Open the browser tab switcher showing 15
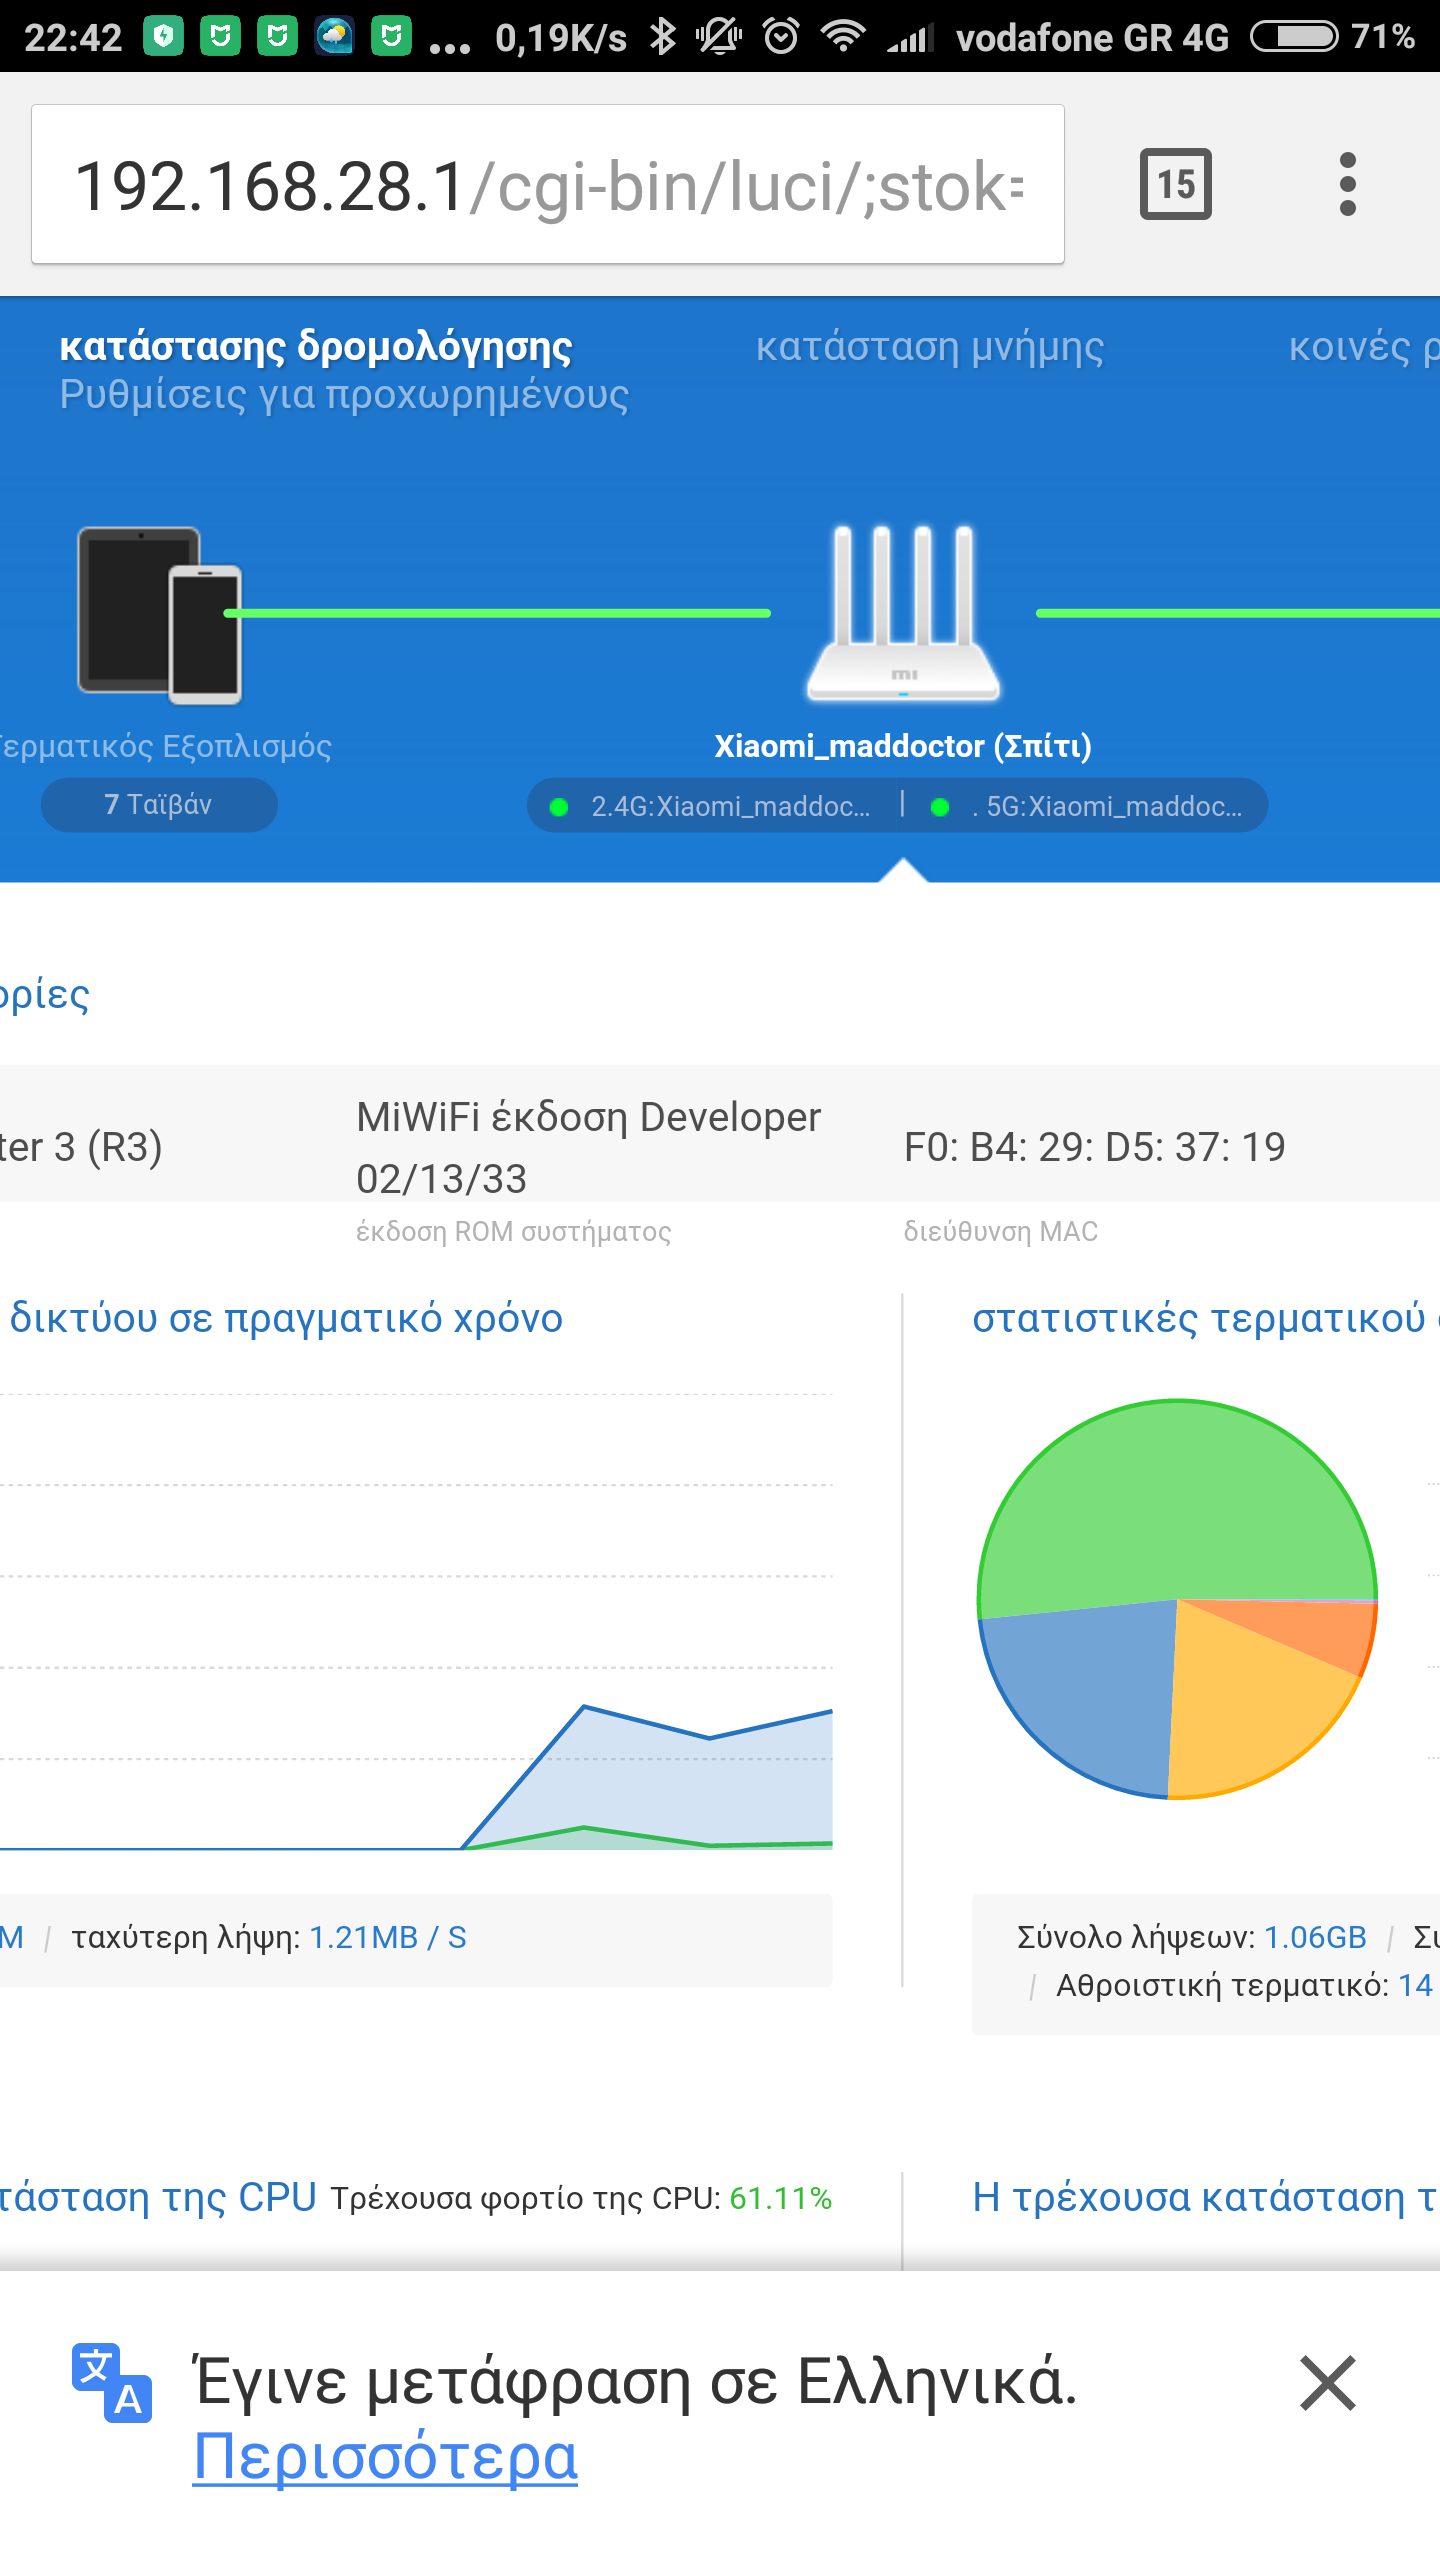Viewport: 1440px width, 2560px height. pos(1175,184)
